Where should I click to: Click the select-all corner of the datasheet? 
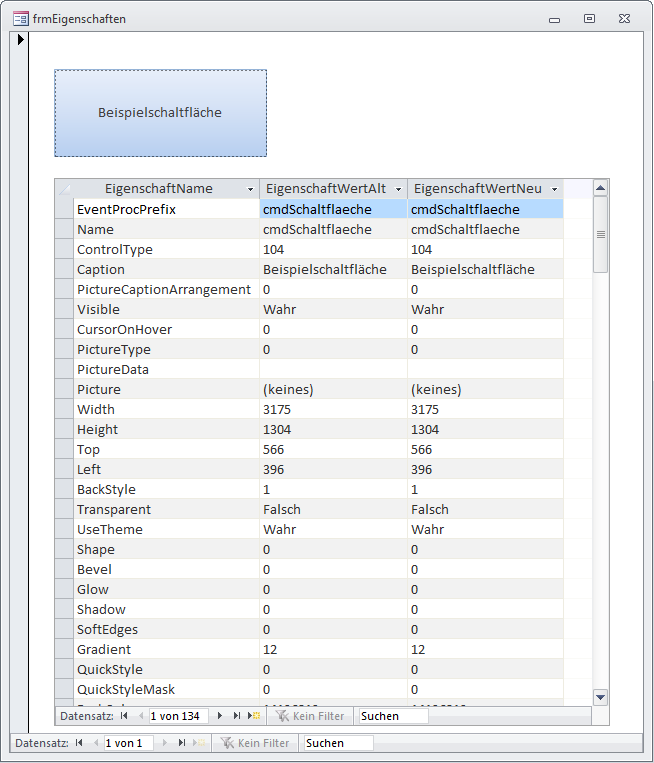(64, 189)
